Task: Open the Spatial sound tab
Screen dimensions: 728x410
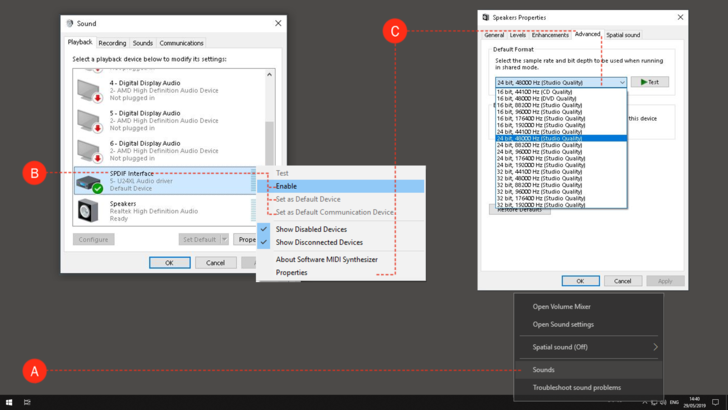Action: [x=623, y=35]
